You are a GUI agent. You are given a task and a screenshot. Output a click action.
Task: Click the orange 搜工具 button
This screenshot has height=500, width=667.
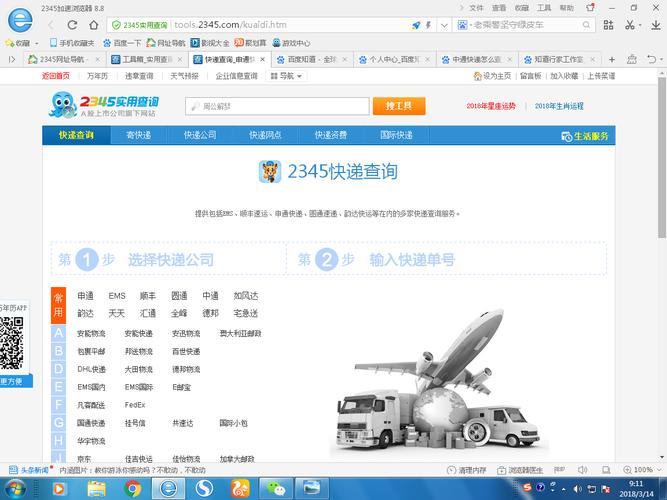point(397,105)
